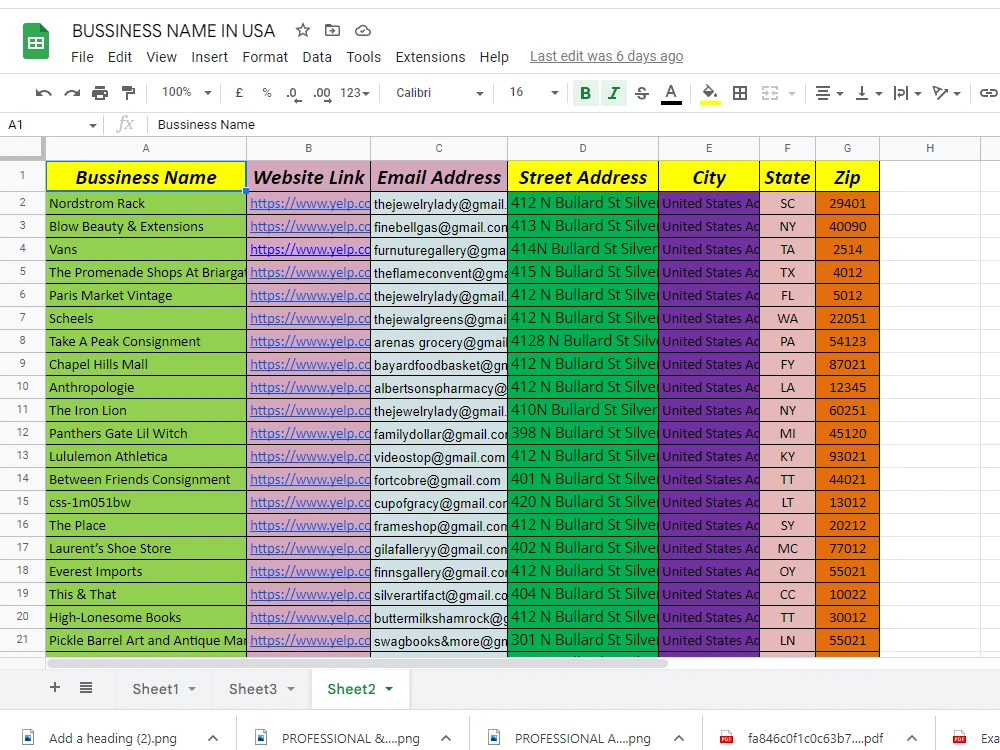Open the font size 16 dropdown
The height and width of the screenshot is (750, 1000).
point(534,93)
